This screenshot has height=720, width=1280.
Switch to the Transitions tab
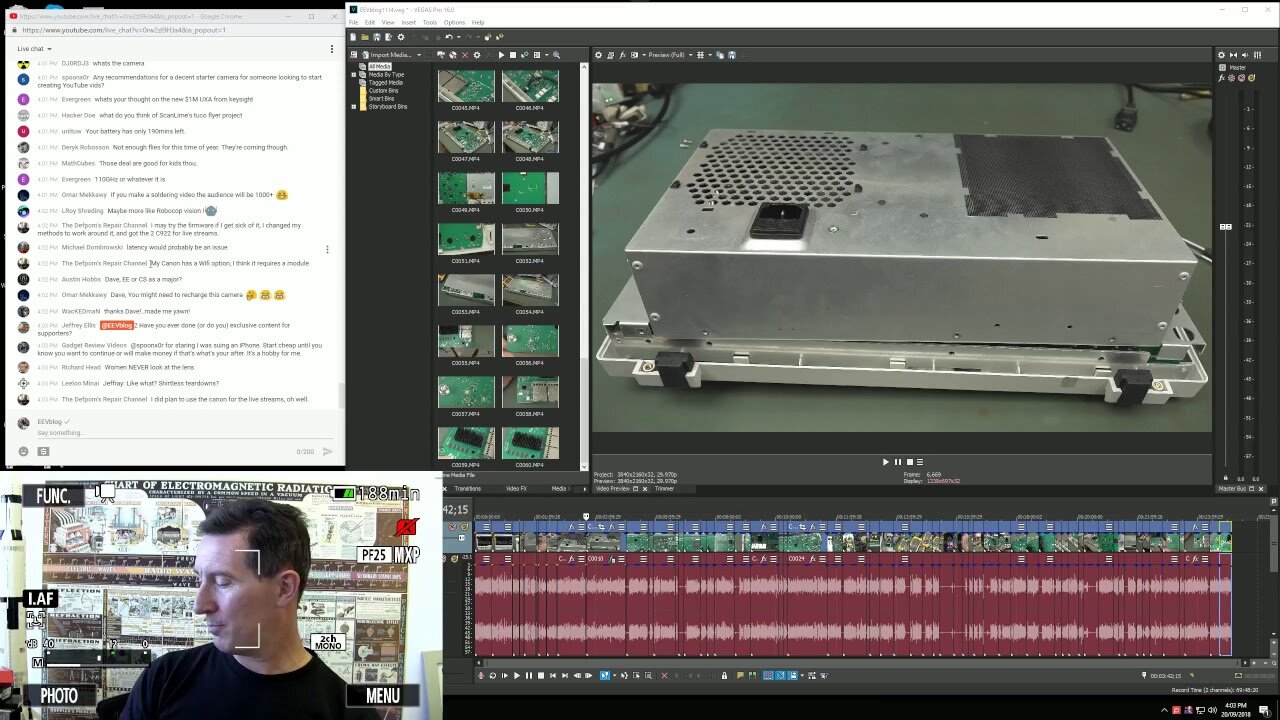click(468, 488)
